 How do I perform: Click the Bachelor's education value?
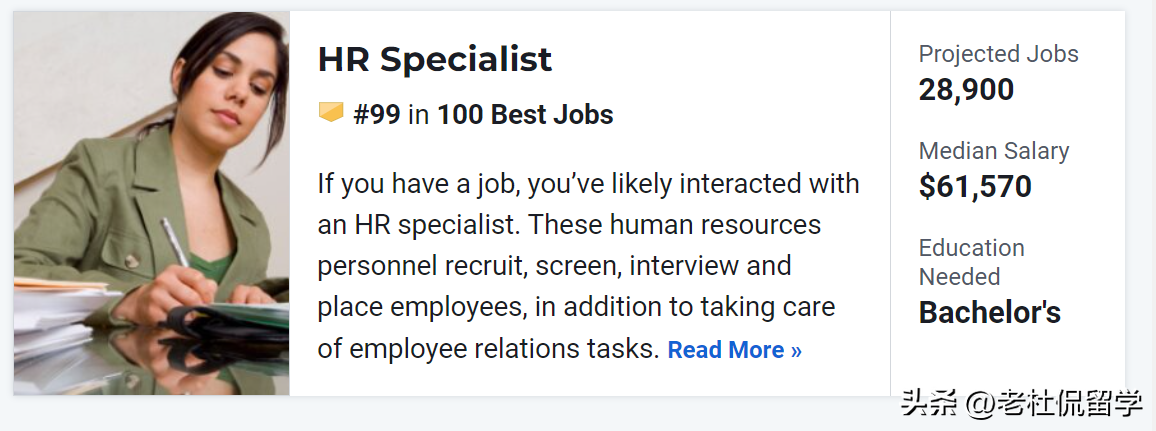pyautogui.click(x=989, y=313)
